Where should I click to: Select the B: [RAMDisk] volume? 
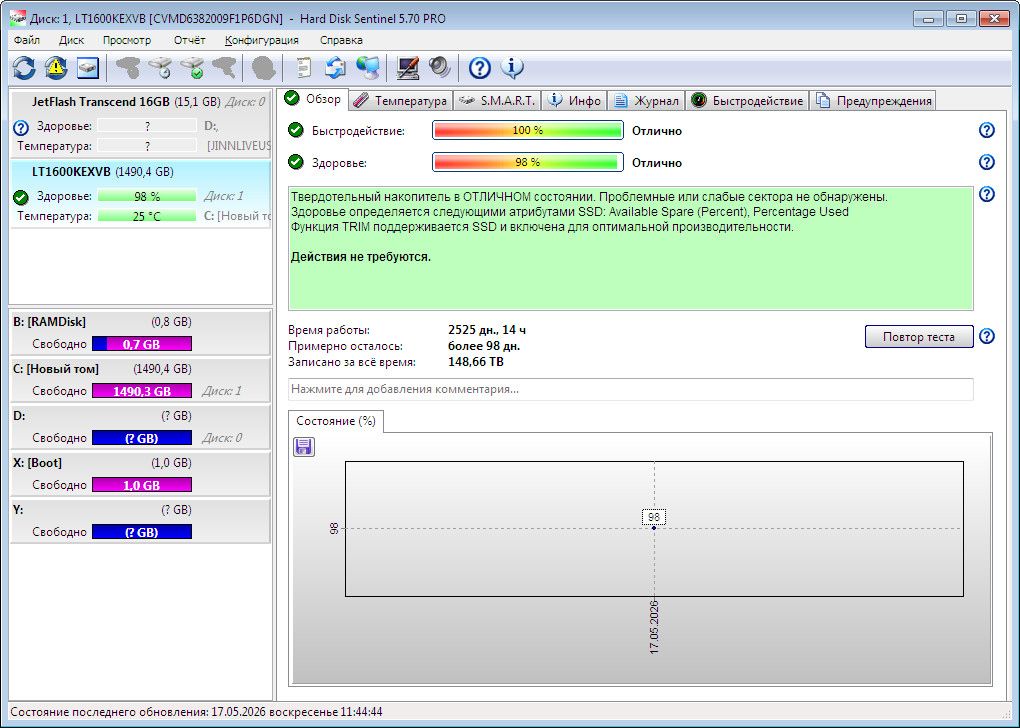(x=141, y=332)
